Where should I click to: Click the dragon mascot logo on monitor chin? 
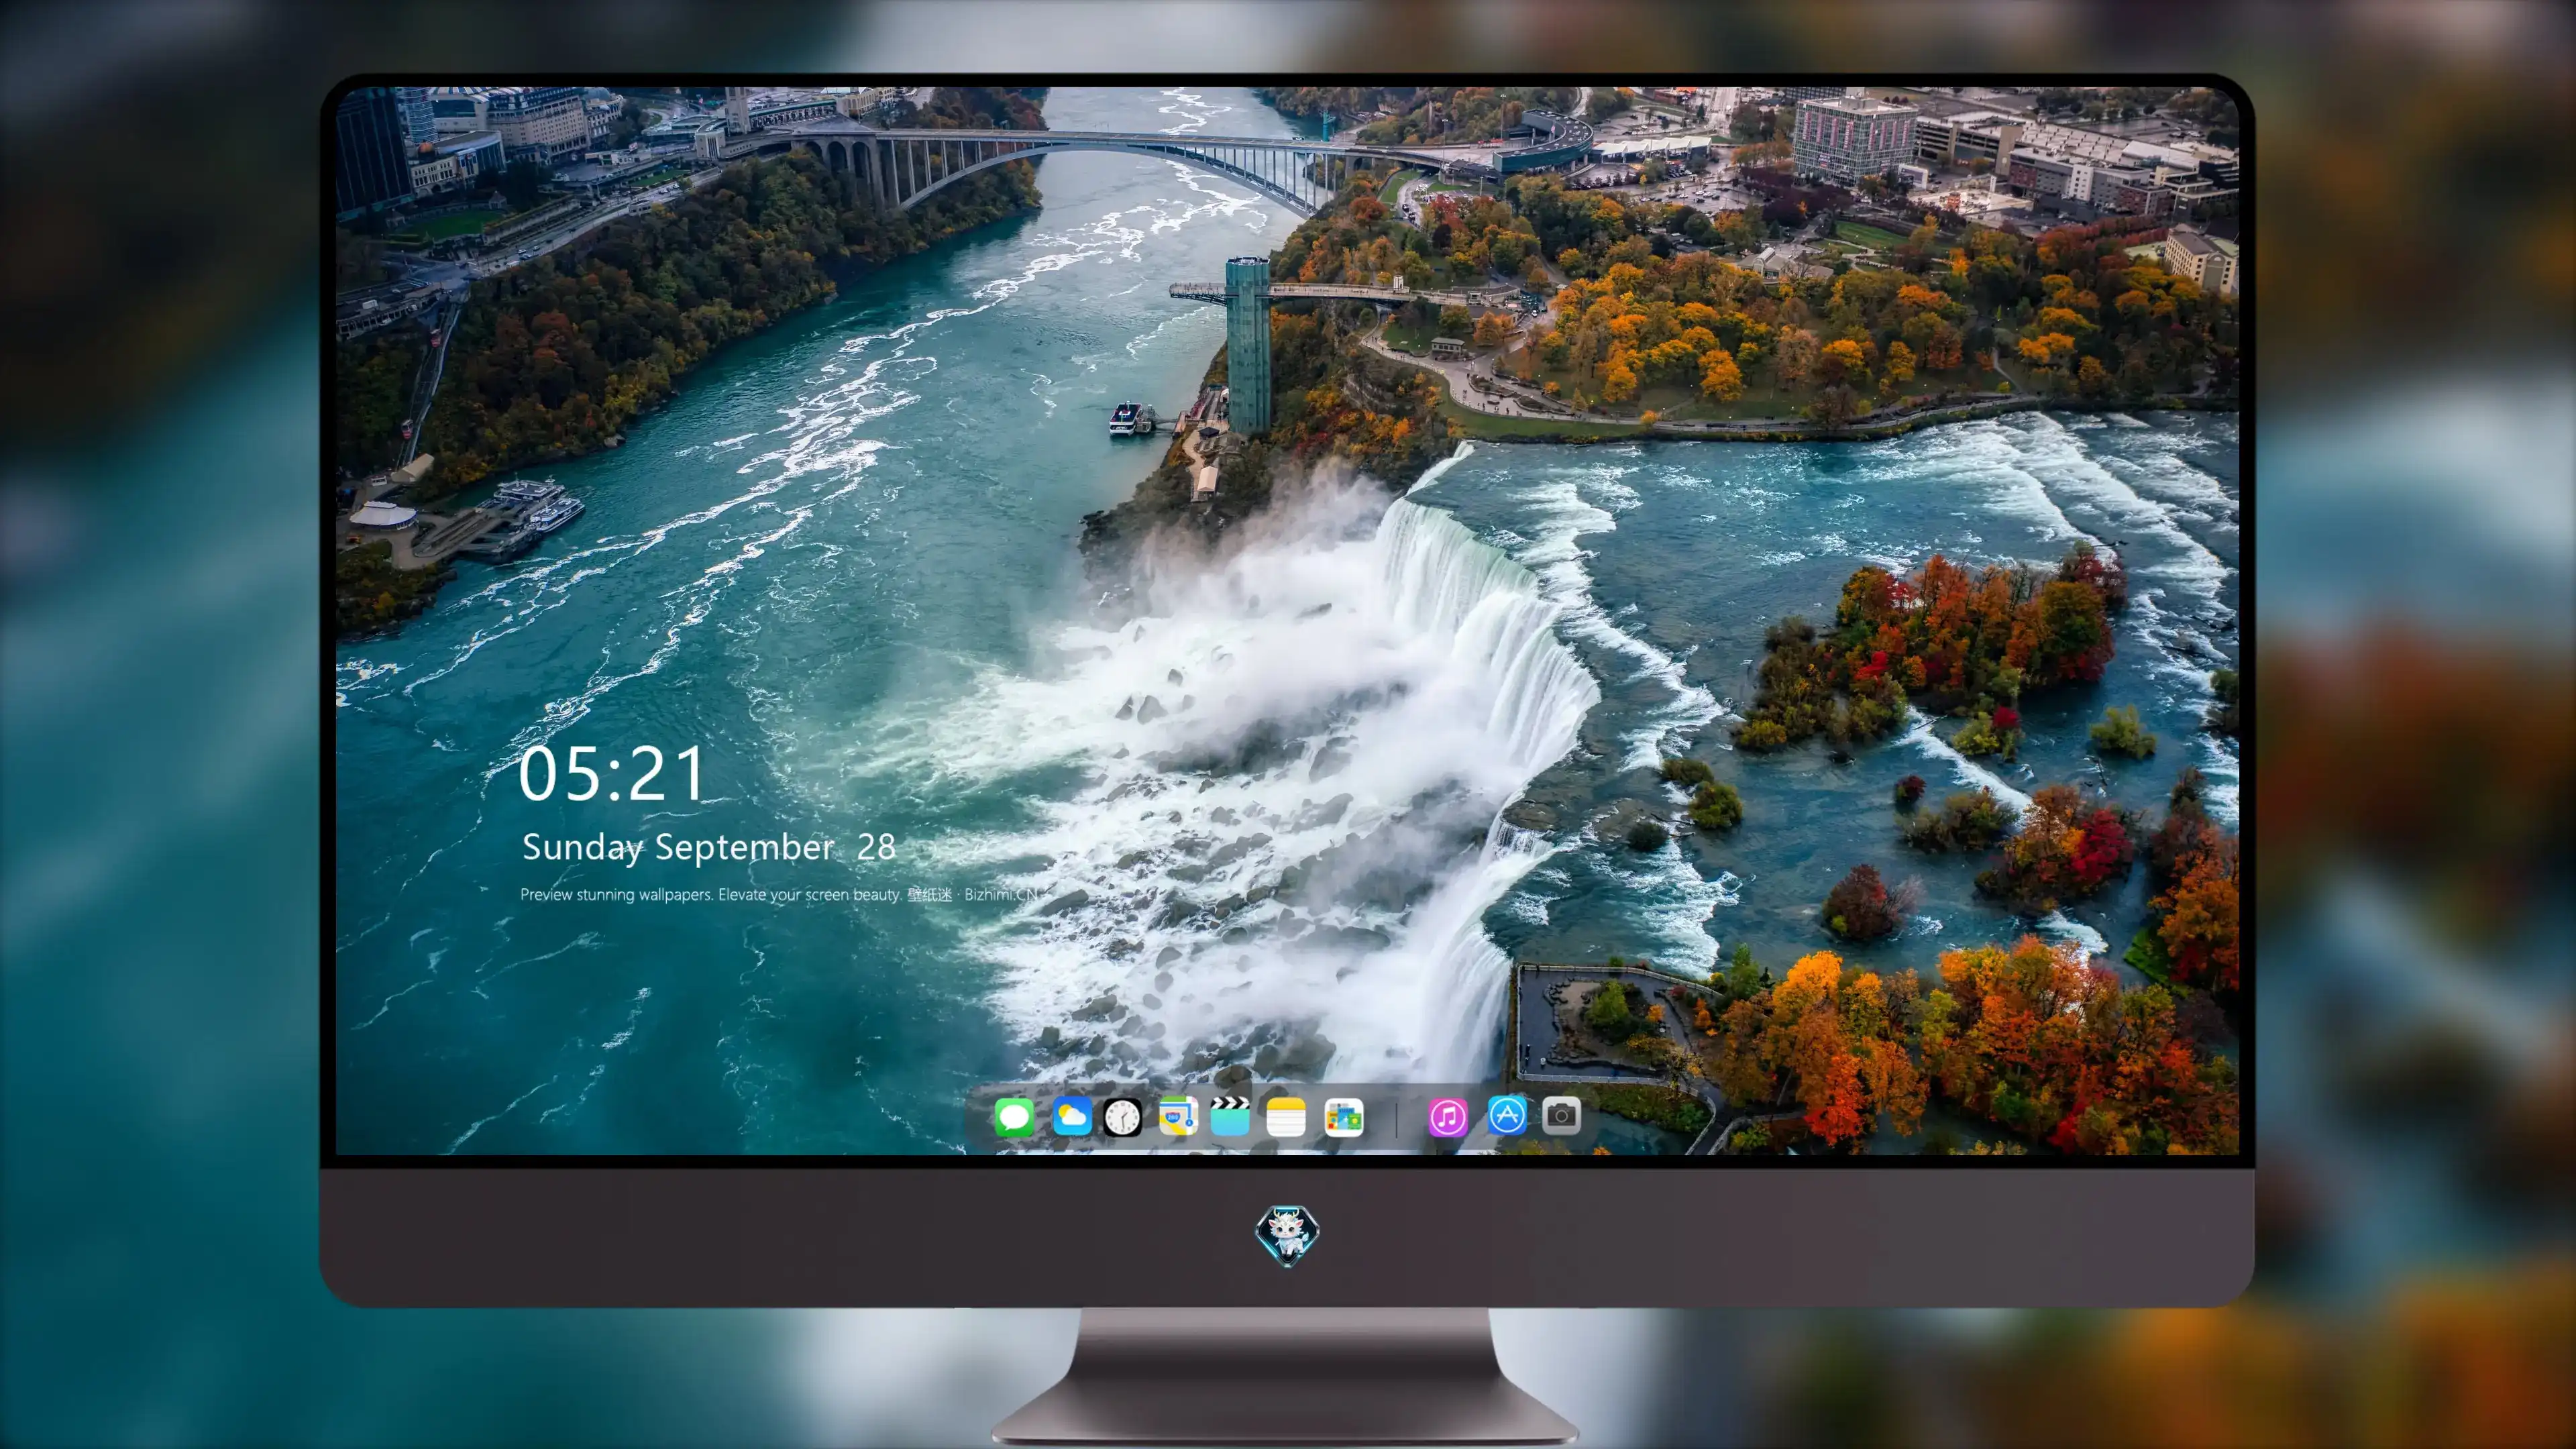coord(1287,1235)
